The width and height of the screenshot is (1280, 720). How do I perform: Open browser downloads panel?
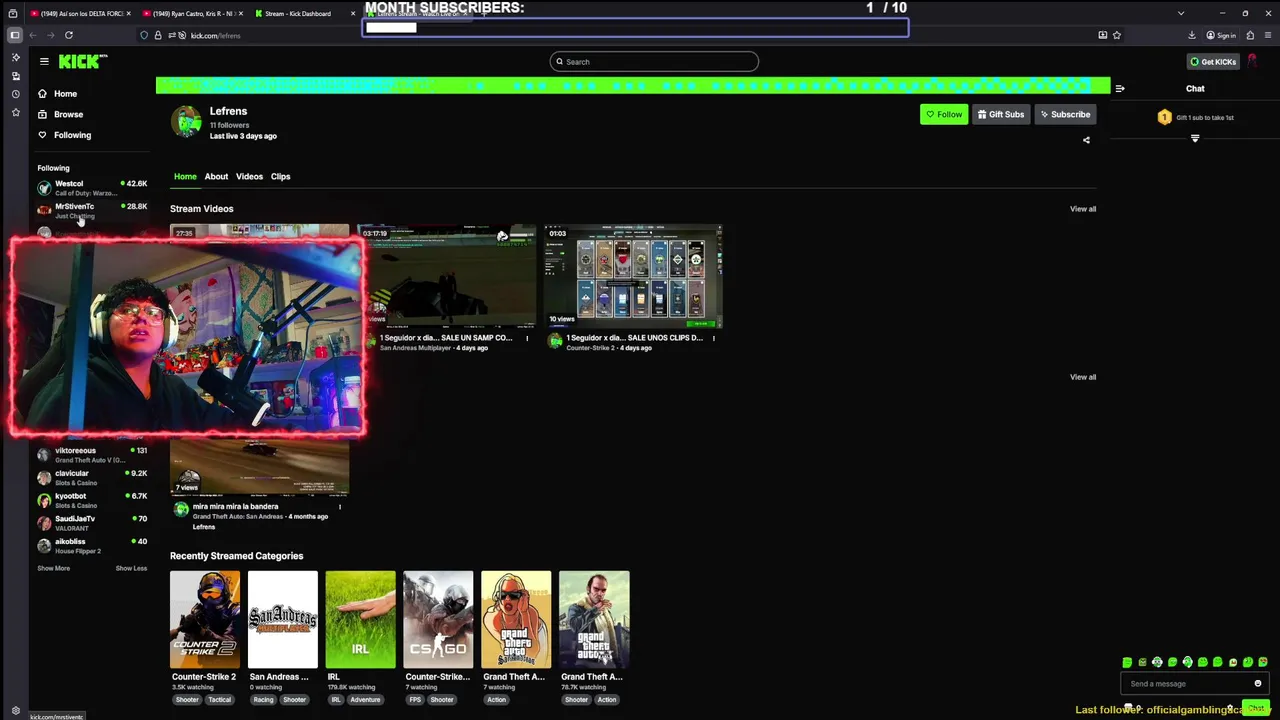1192,35
